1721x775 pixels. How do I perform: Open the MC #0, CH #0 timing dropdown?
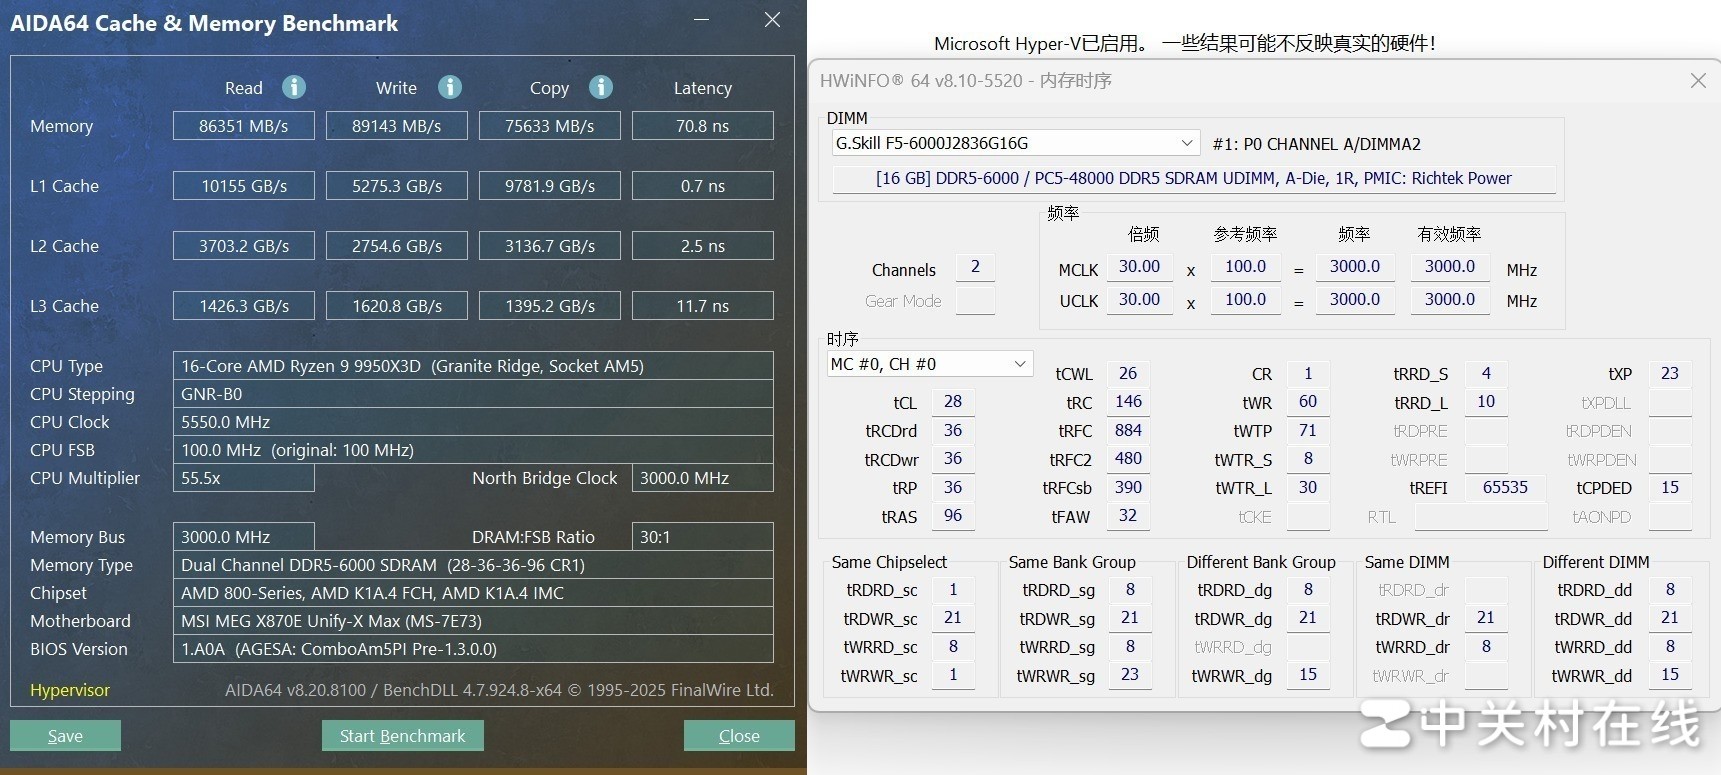[x=929, y=364]
